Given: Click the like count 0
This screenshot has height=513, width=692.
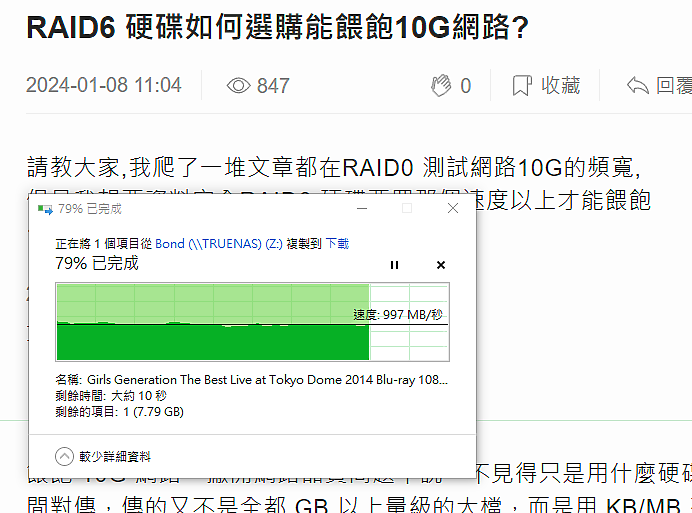Looking at the screenshot, I should click(x=466, y=86).
